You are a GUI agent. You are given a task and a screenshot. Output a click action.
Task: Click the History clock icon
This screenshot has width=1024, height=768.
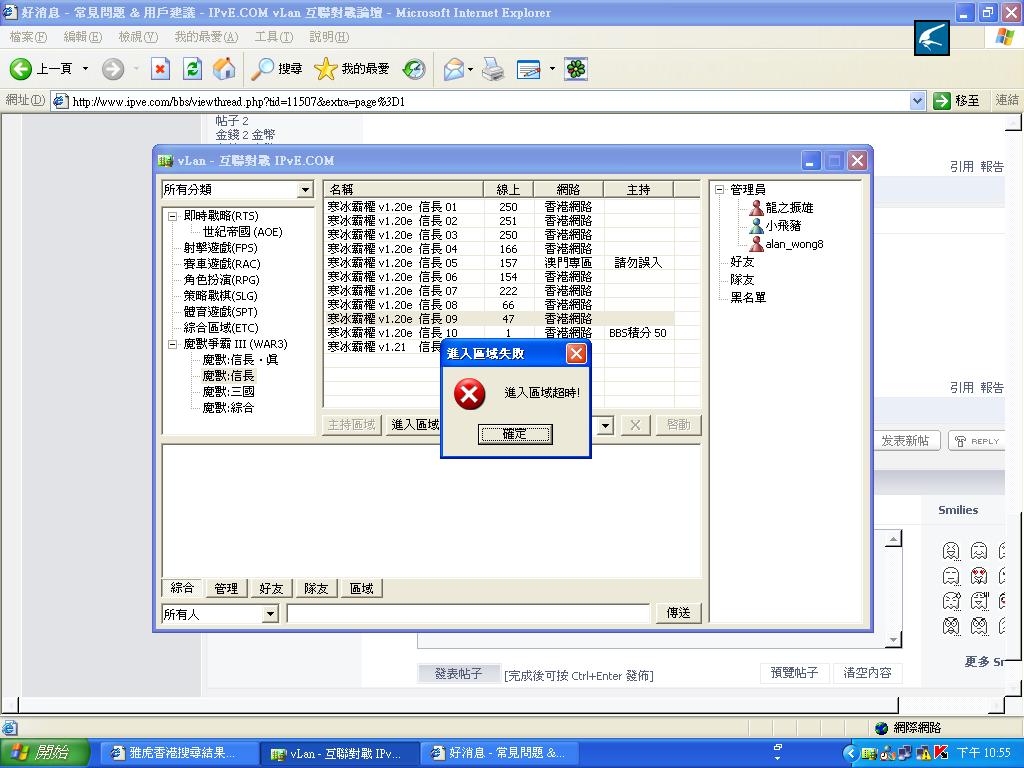(x=414, y=69)
